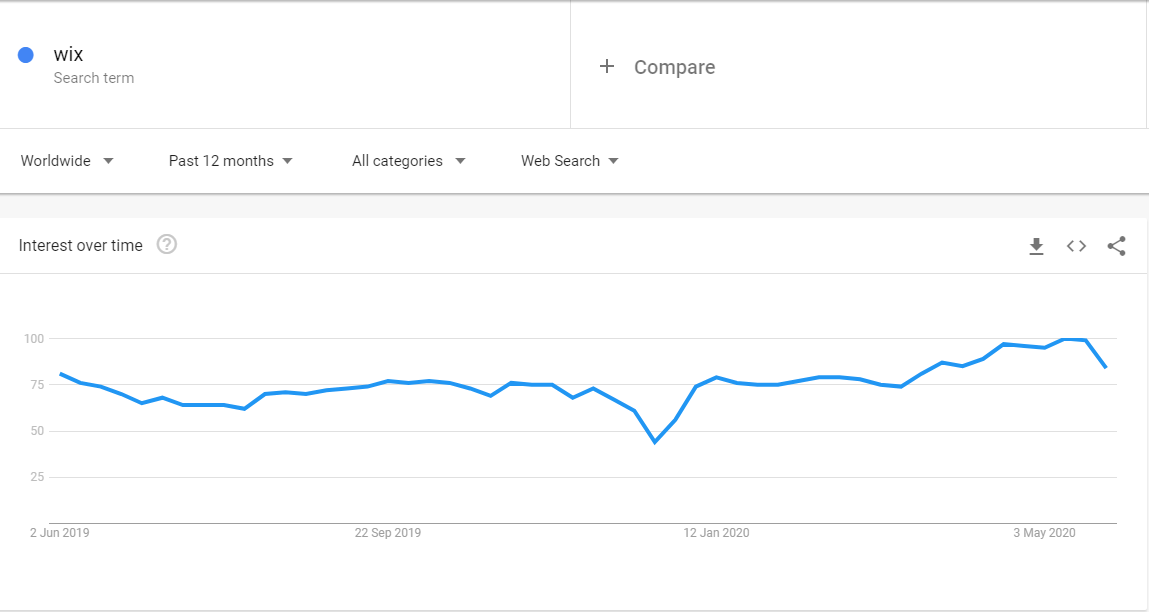Share the interest over time chart
This screenshot has height=612, width=1149.
point(1116,246)
